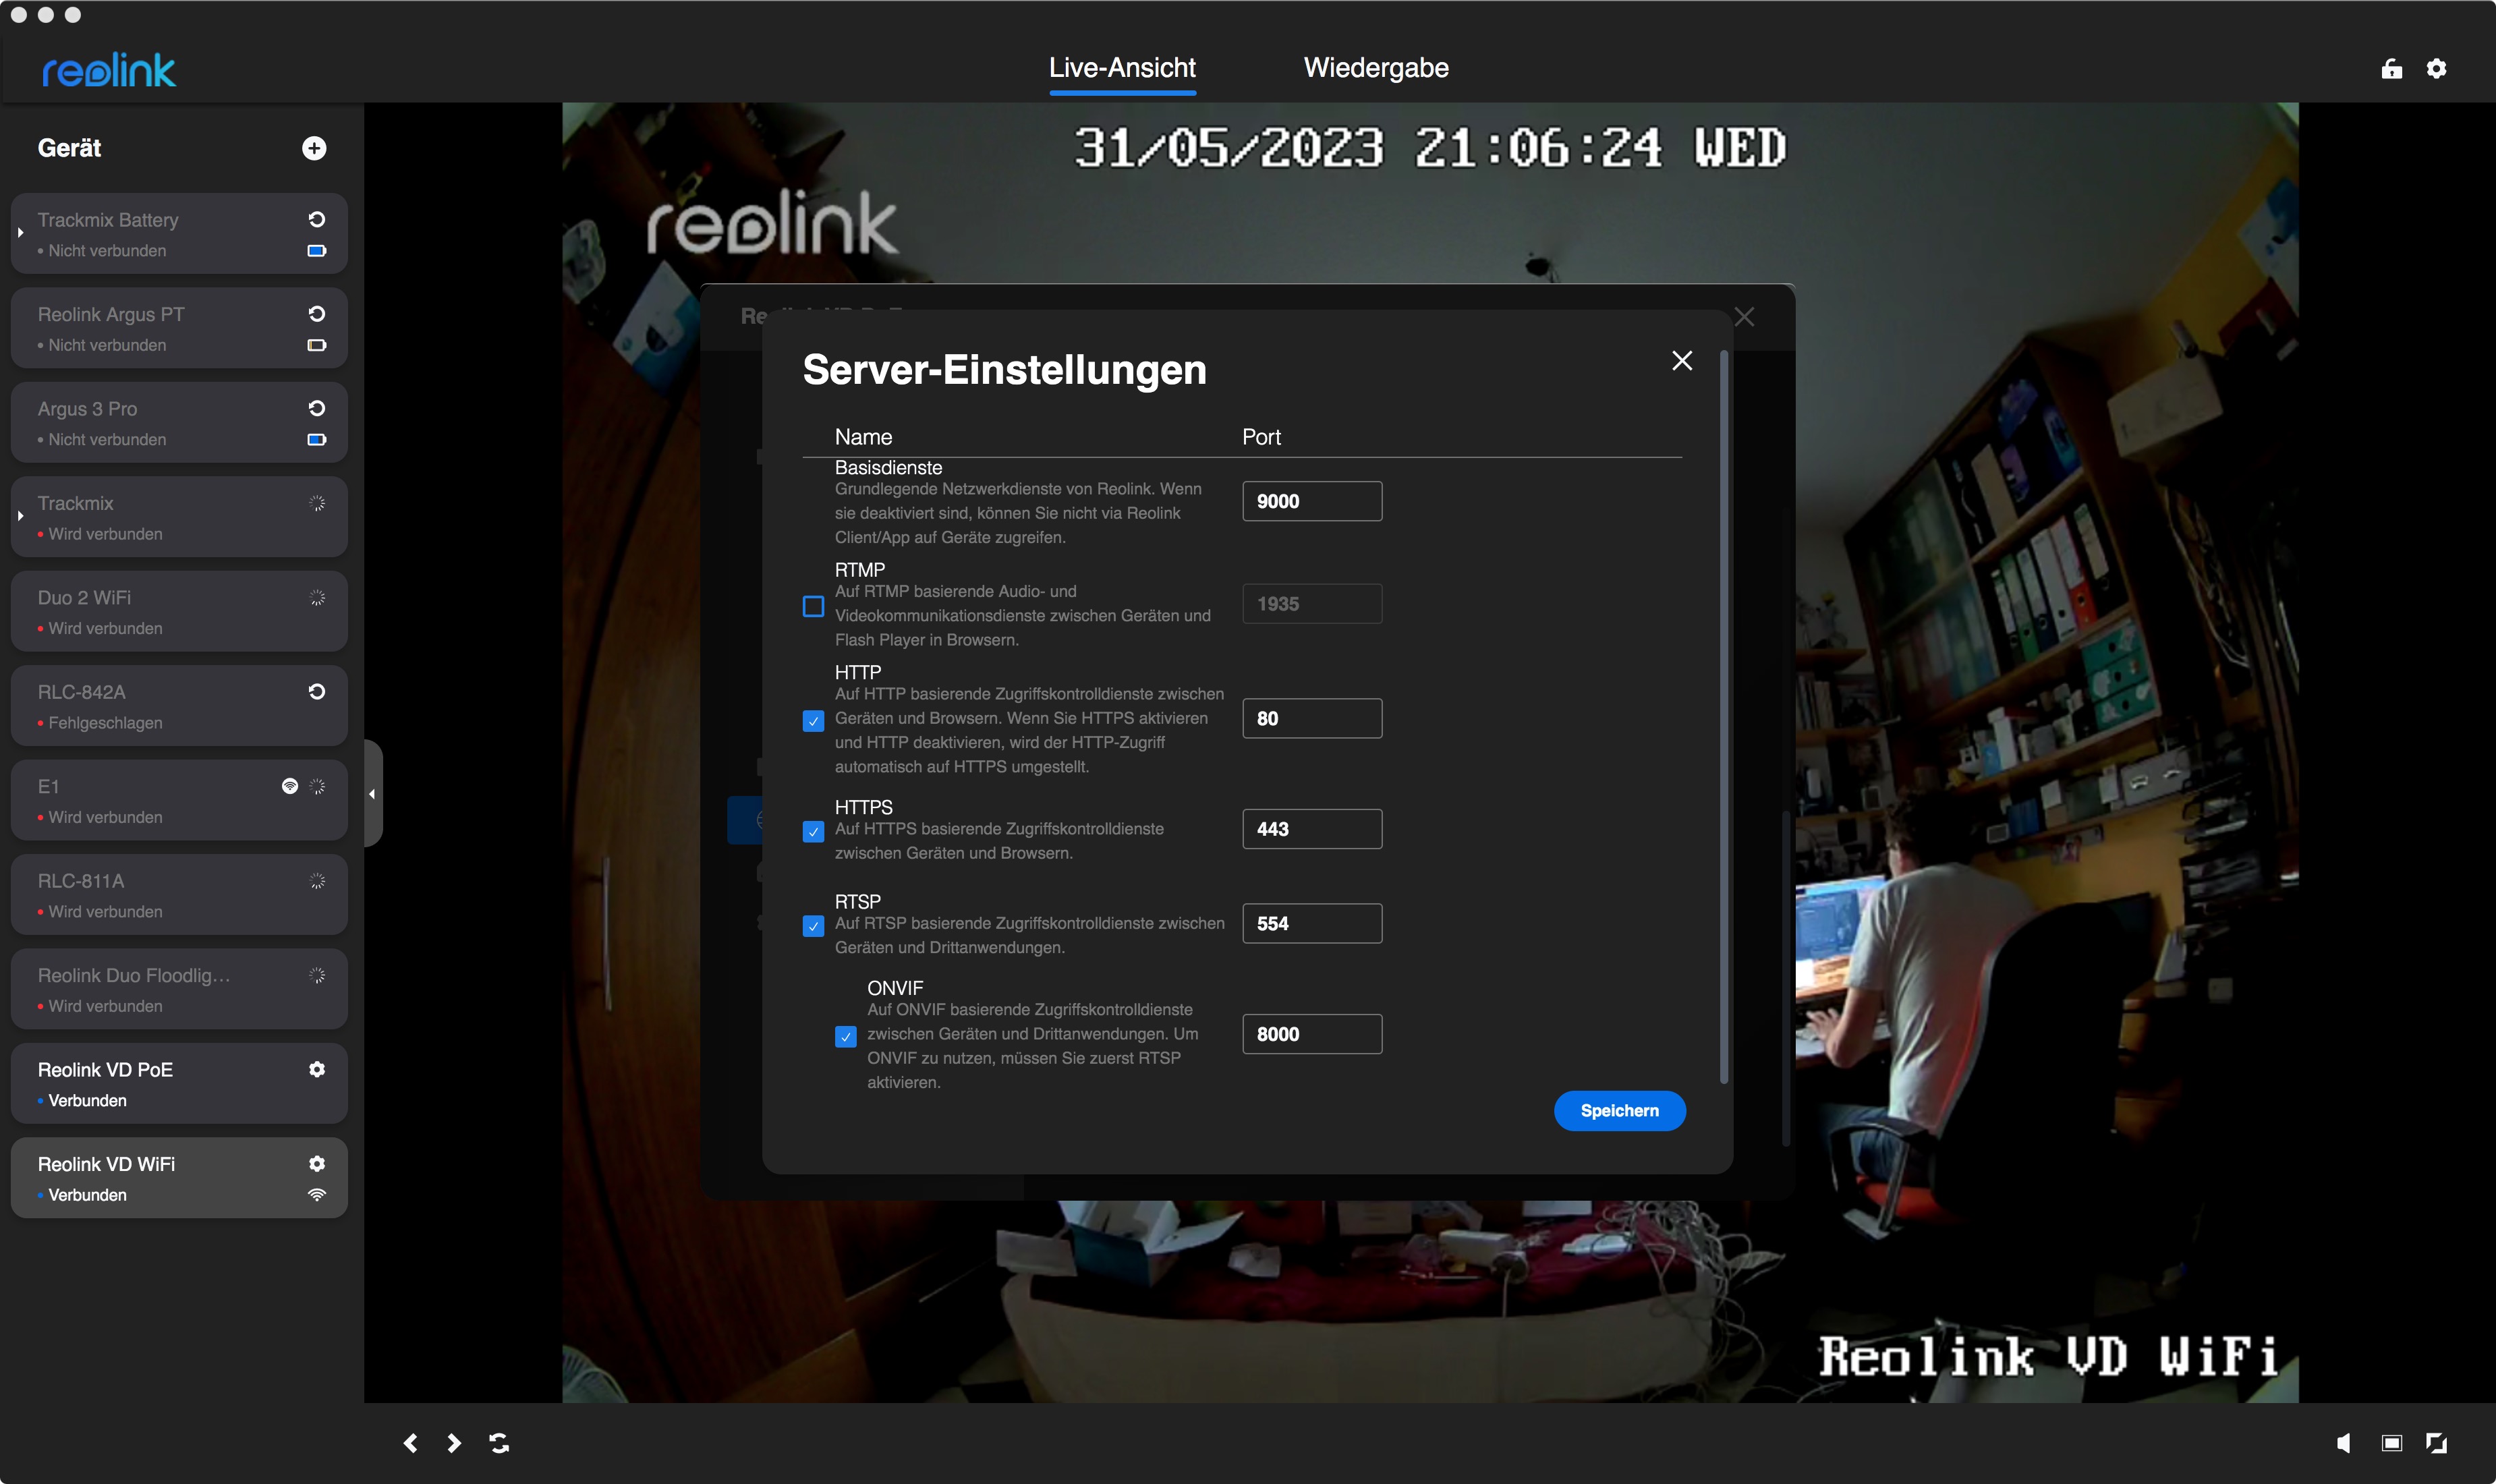
Task: Expand the Trackmix Battery device entry
Action: (x=20, y=232)
